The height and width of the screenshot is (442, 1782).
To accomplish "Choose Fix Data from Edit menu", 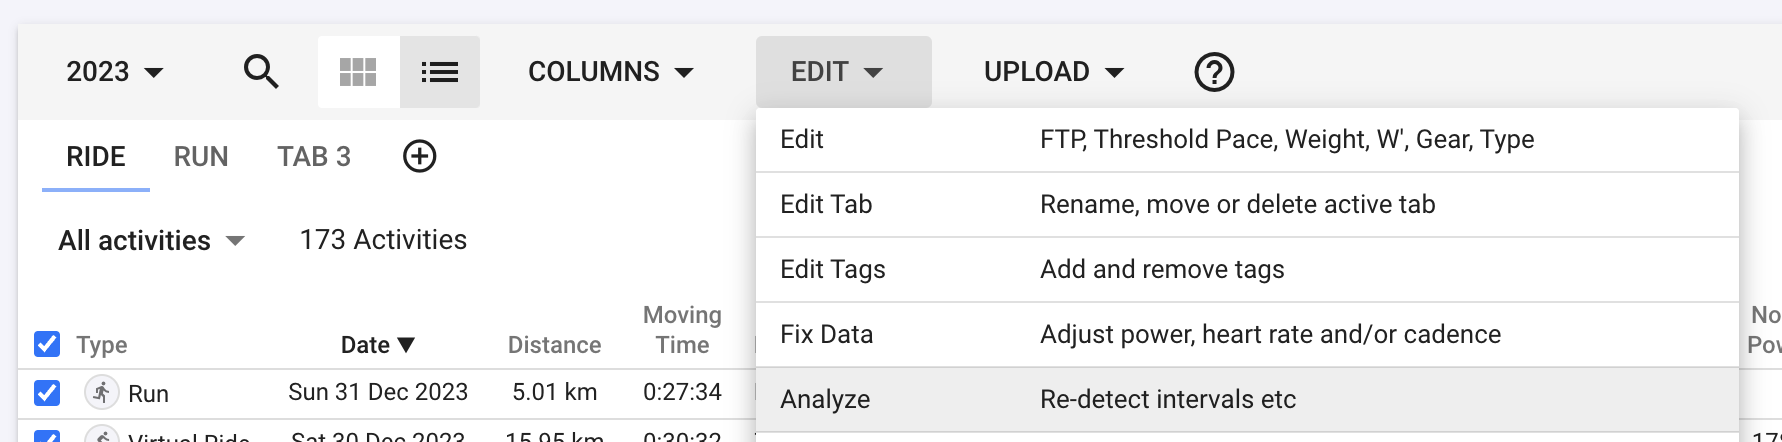I will click(1247, 334).
